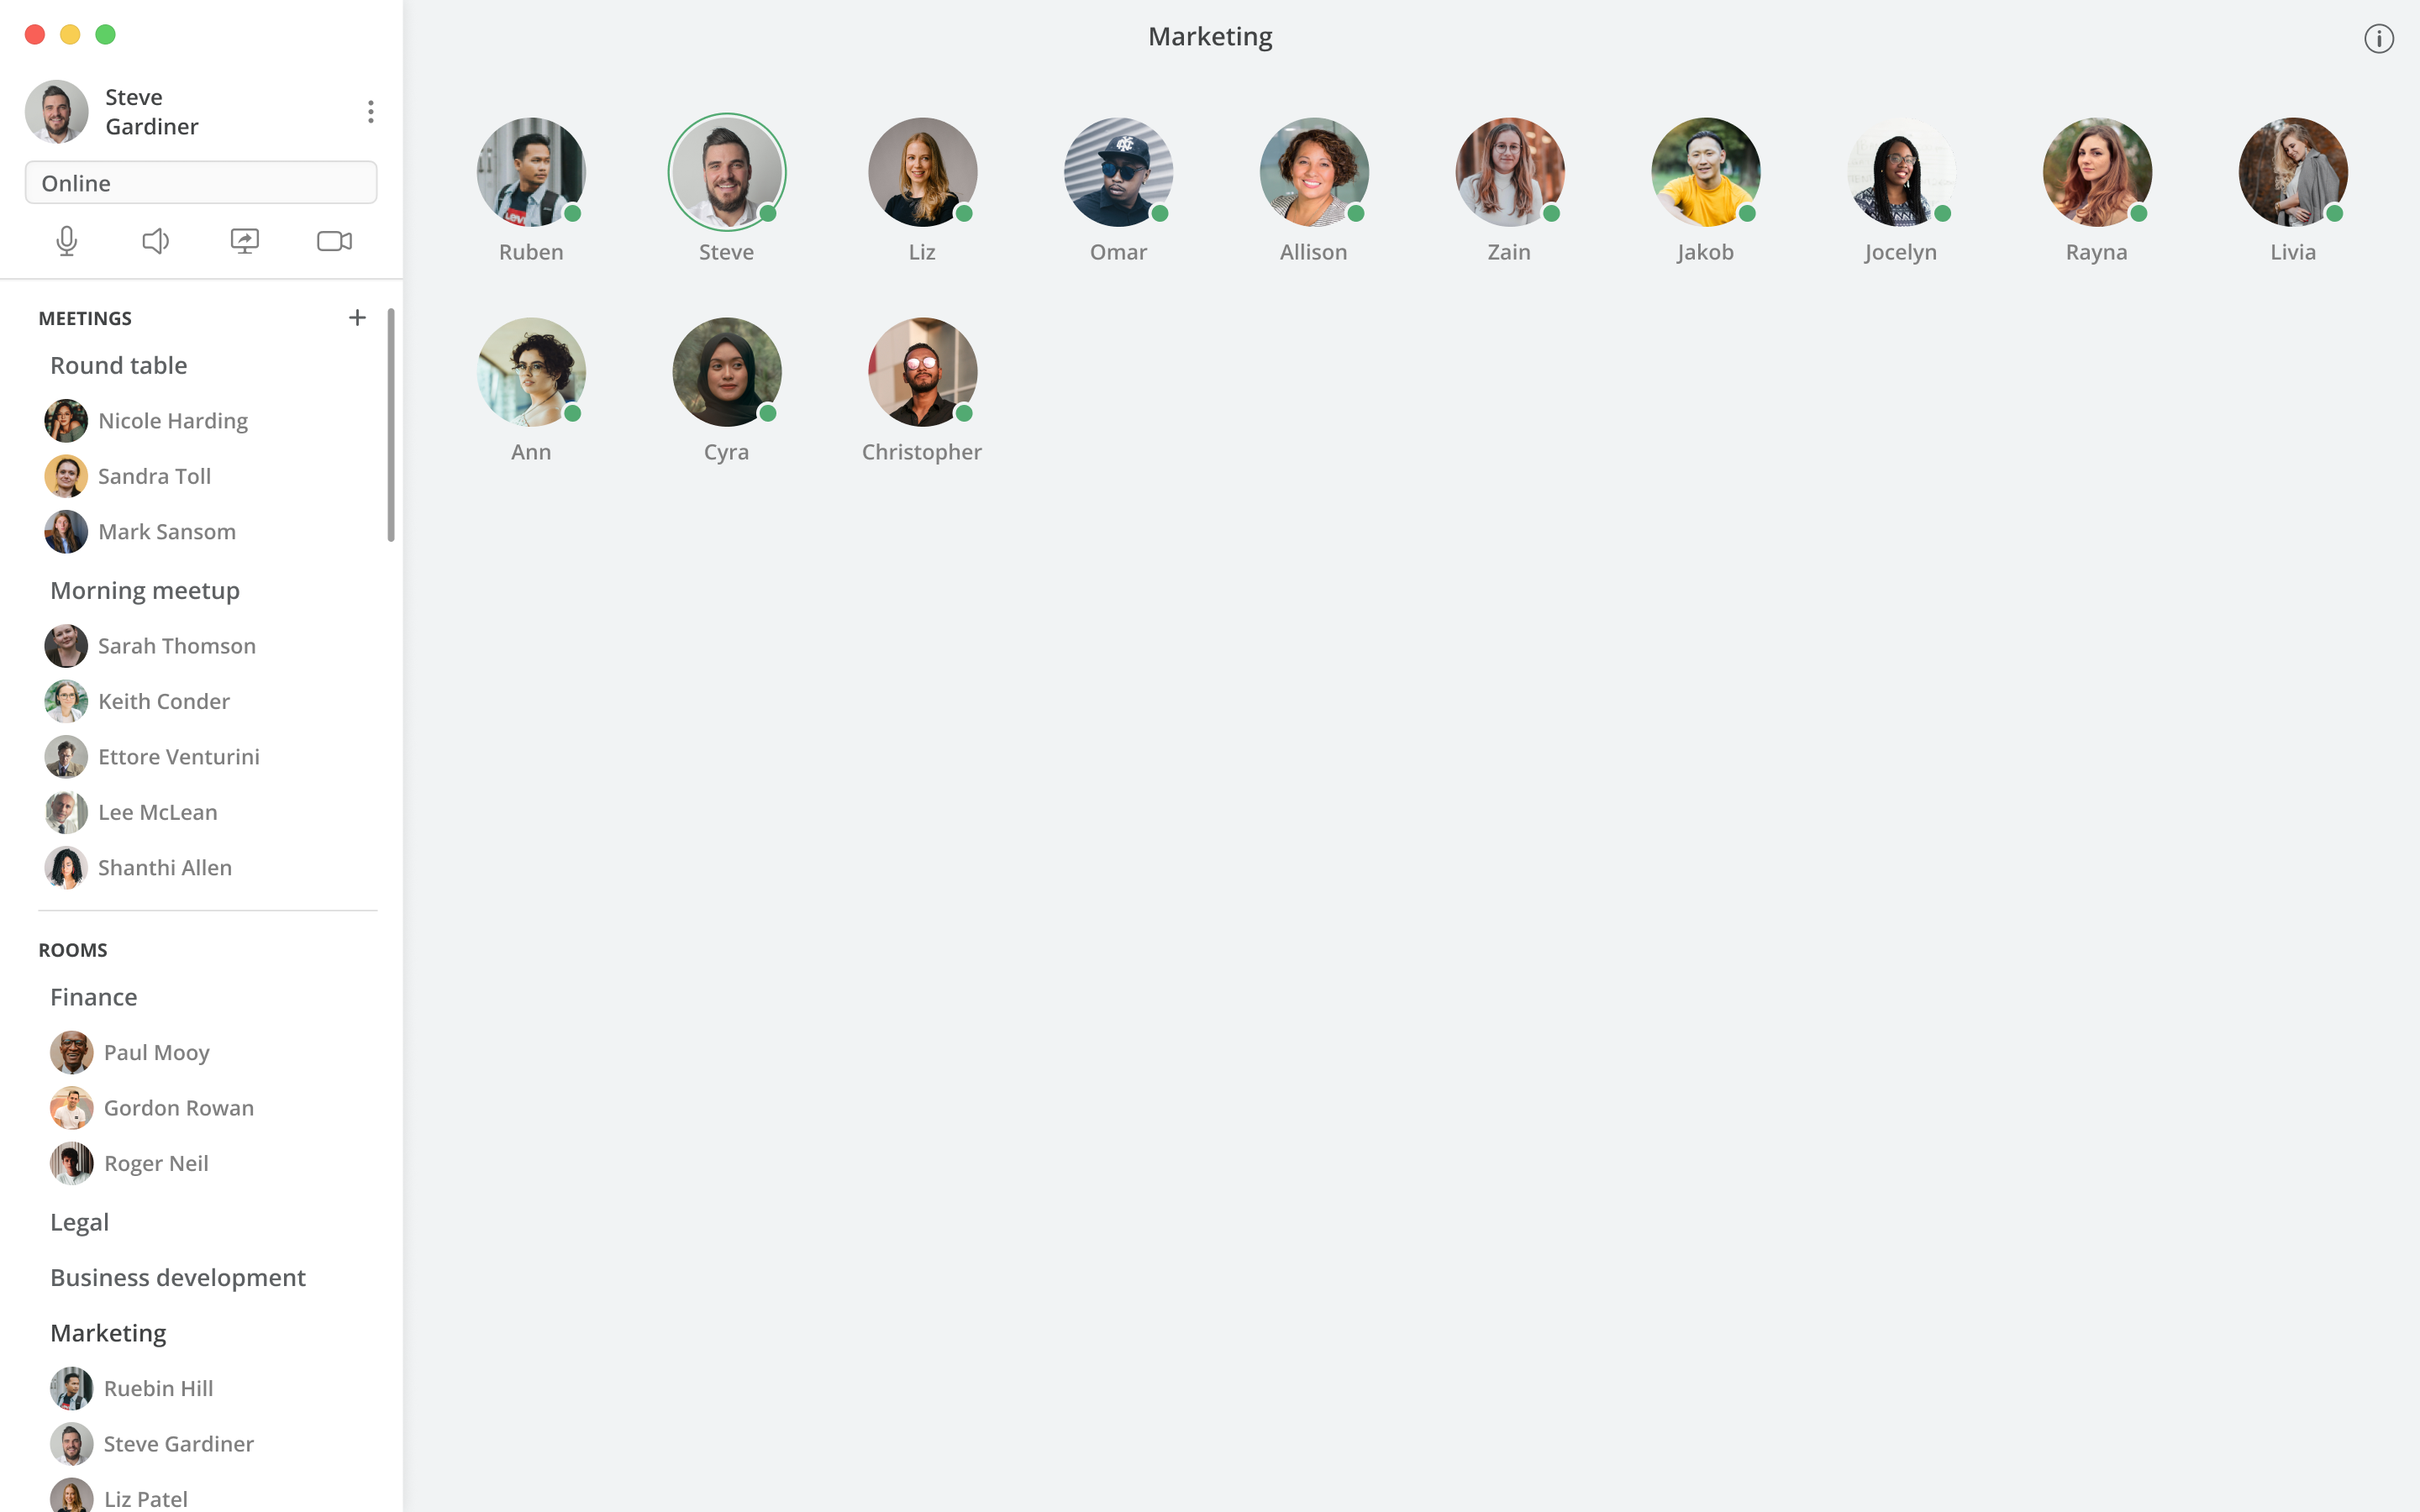Select Christopher's profile picture
The width and height of the screenshot is (2420, 1512).
tap(922, 372)
